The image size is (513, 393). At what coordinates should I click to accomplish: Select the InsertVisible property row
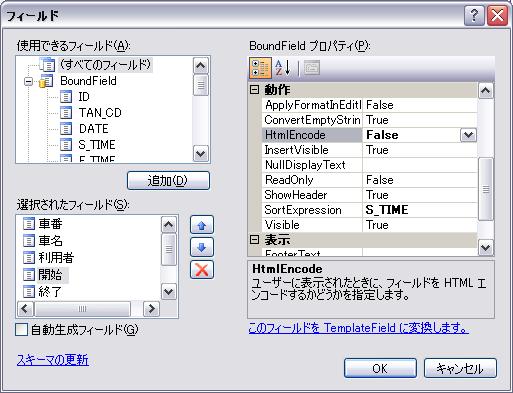(369, 150)
